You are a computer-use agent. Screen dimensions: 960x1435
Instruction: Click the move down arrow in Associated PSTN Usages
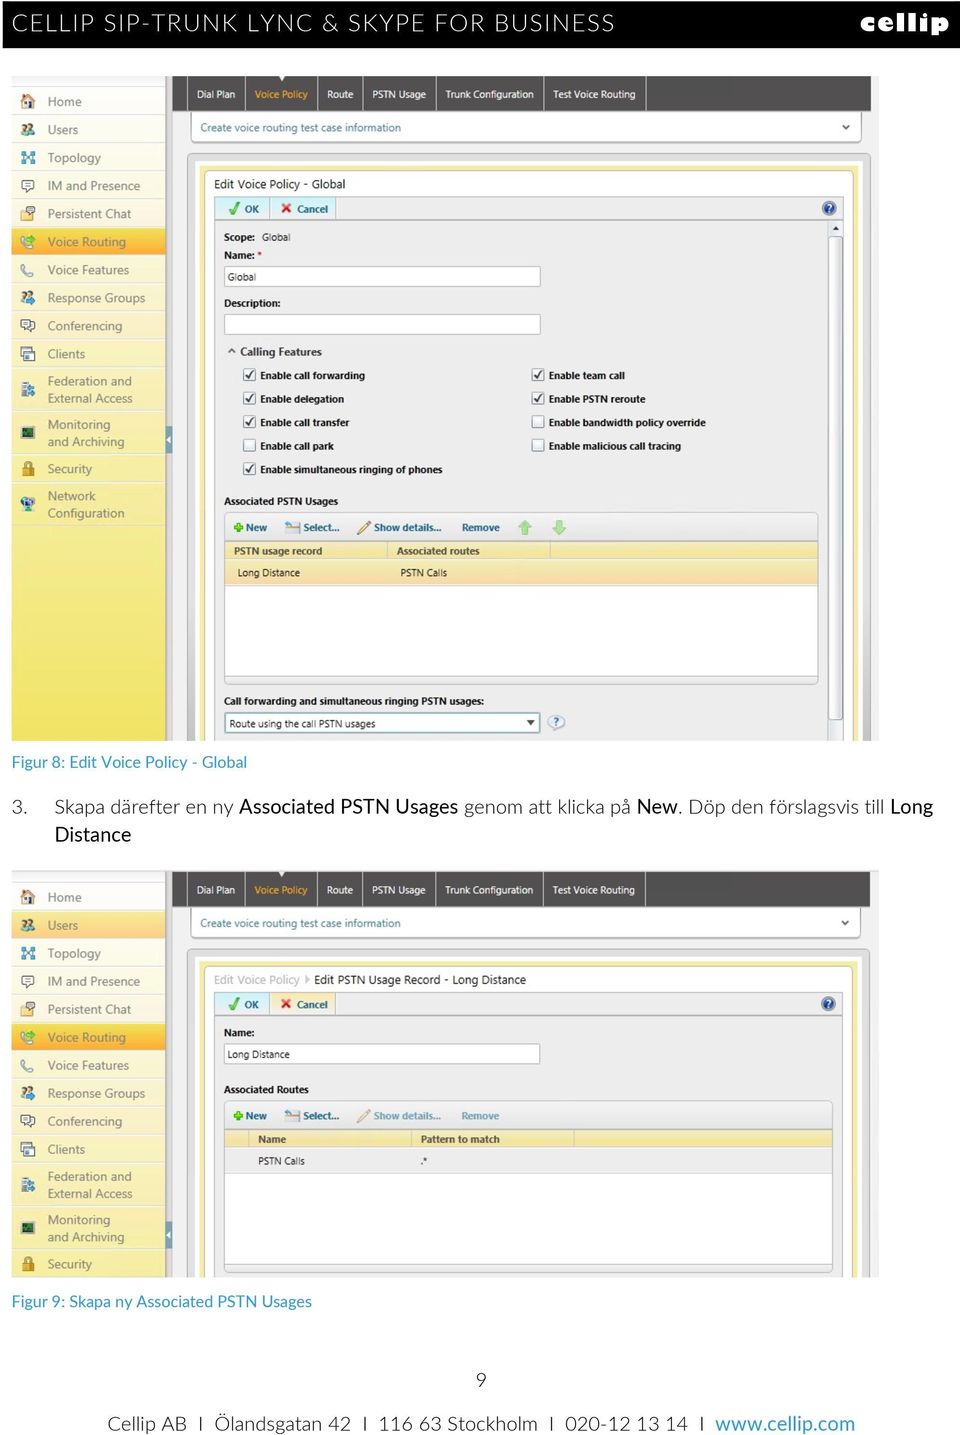click(x=559, y=527)
